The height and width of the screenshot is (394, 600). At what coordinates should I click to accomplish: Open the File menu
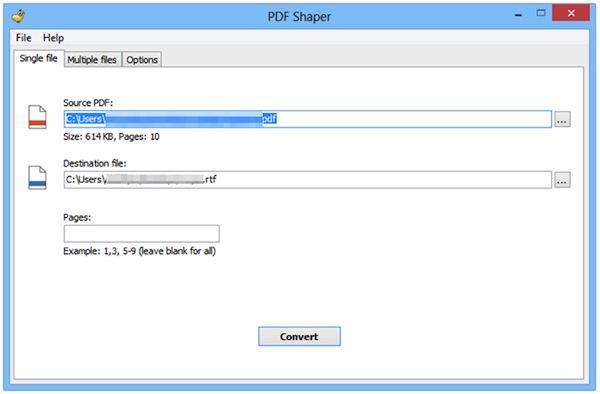tap(23, 38)
